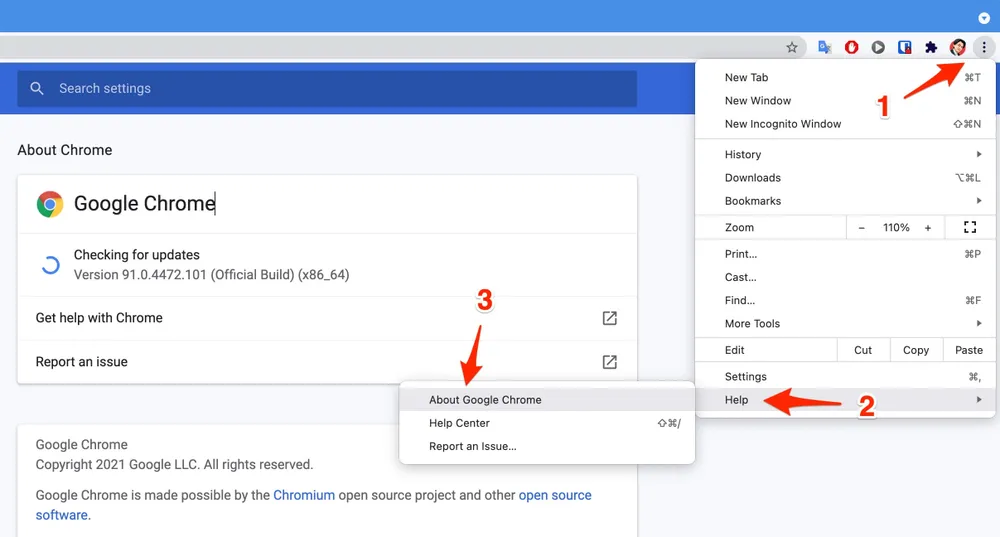Open Settings from the Chrome menu
The width and height of the screenshot is (1000, 537).
pos(845,376)
